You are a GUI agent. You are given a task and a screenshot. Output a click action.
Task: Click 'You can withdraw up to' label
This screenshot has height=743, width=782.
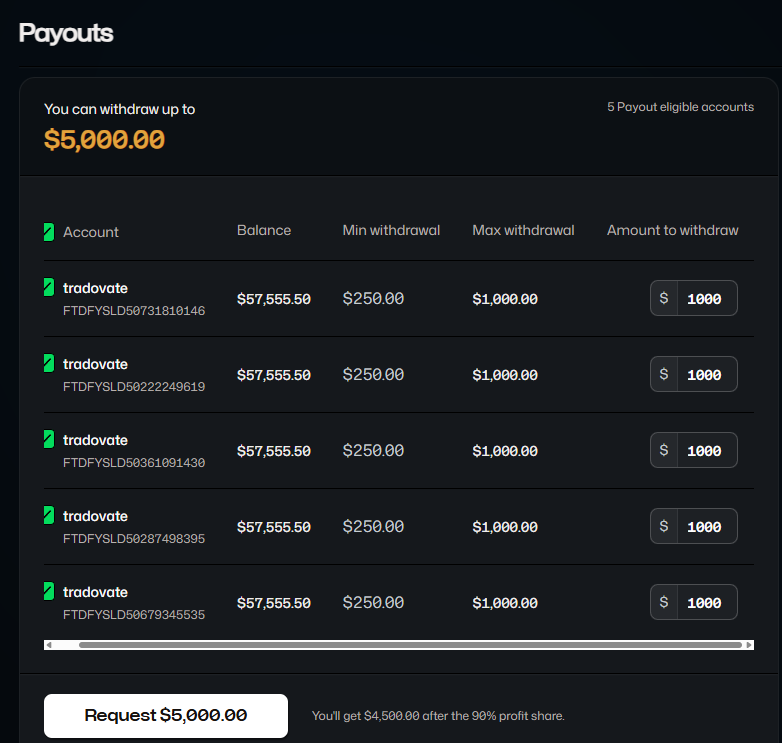119,109
